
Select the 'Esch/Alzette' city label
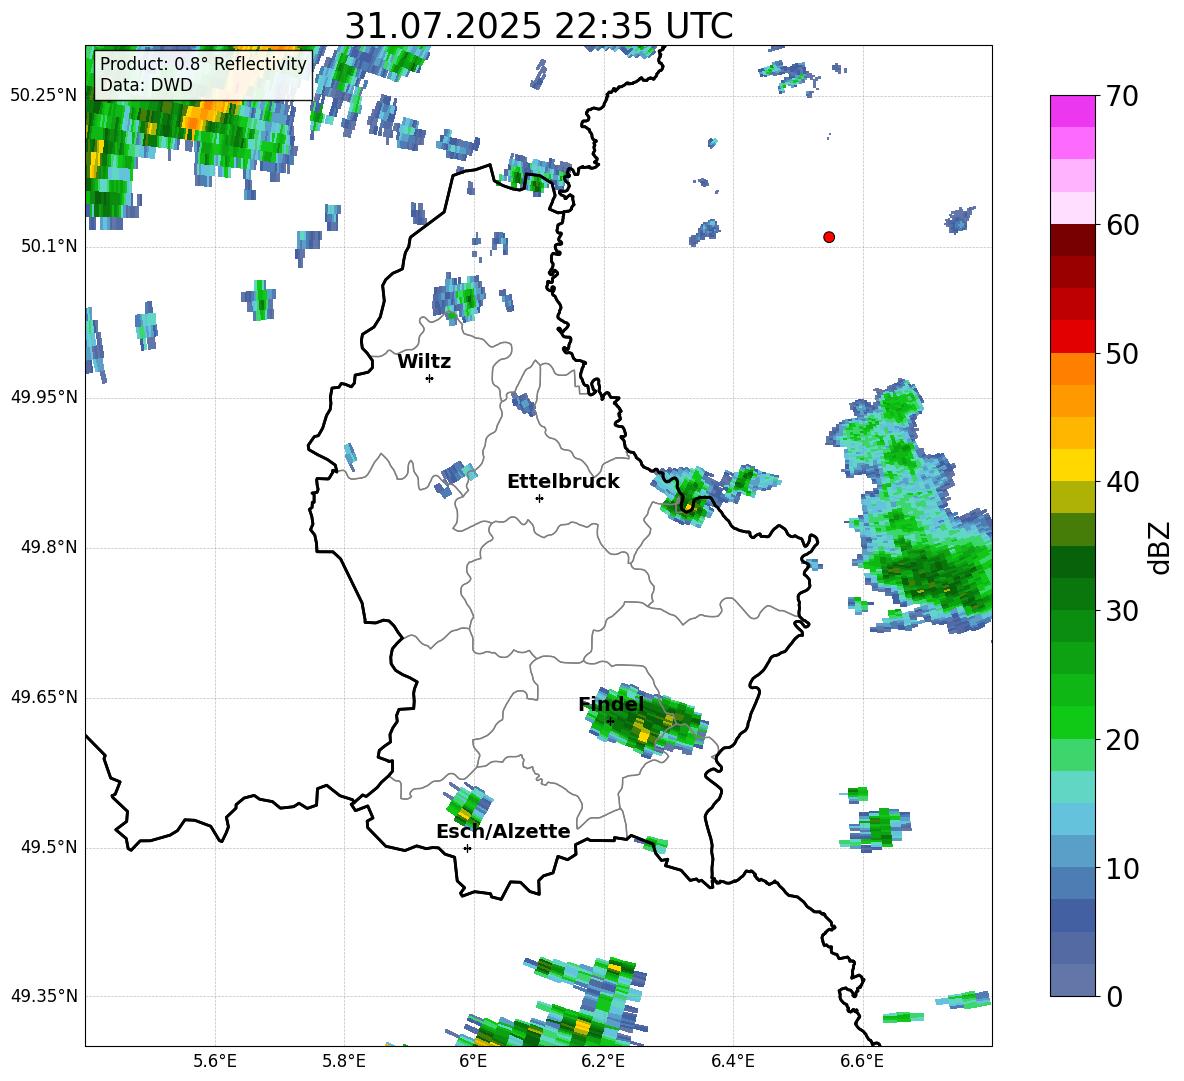[x=503, y=831]
